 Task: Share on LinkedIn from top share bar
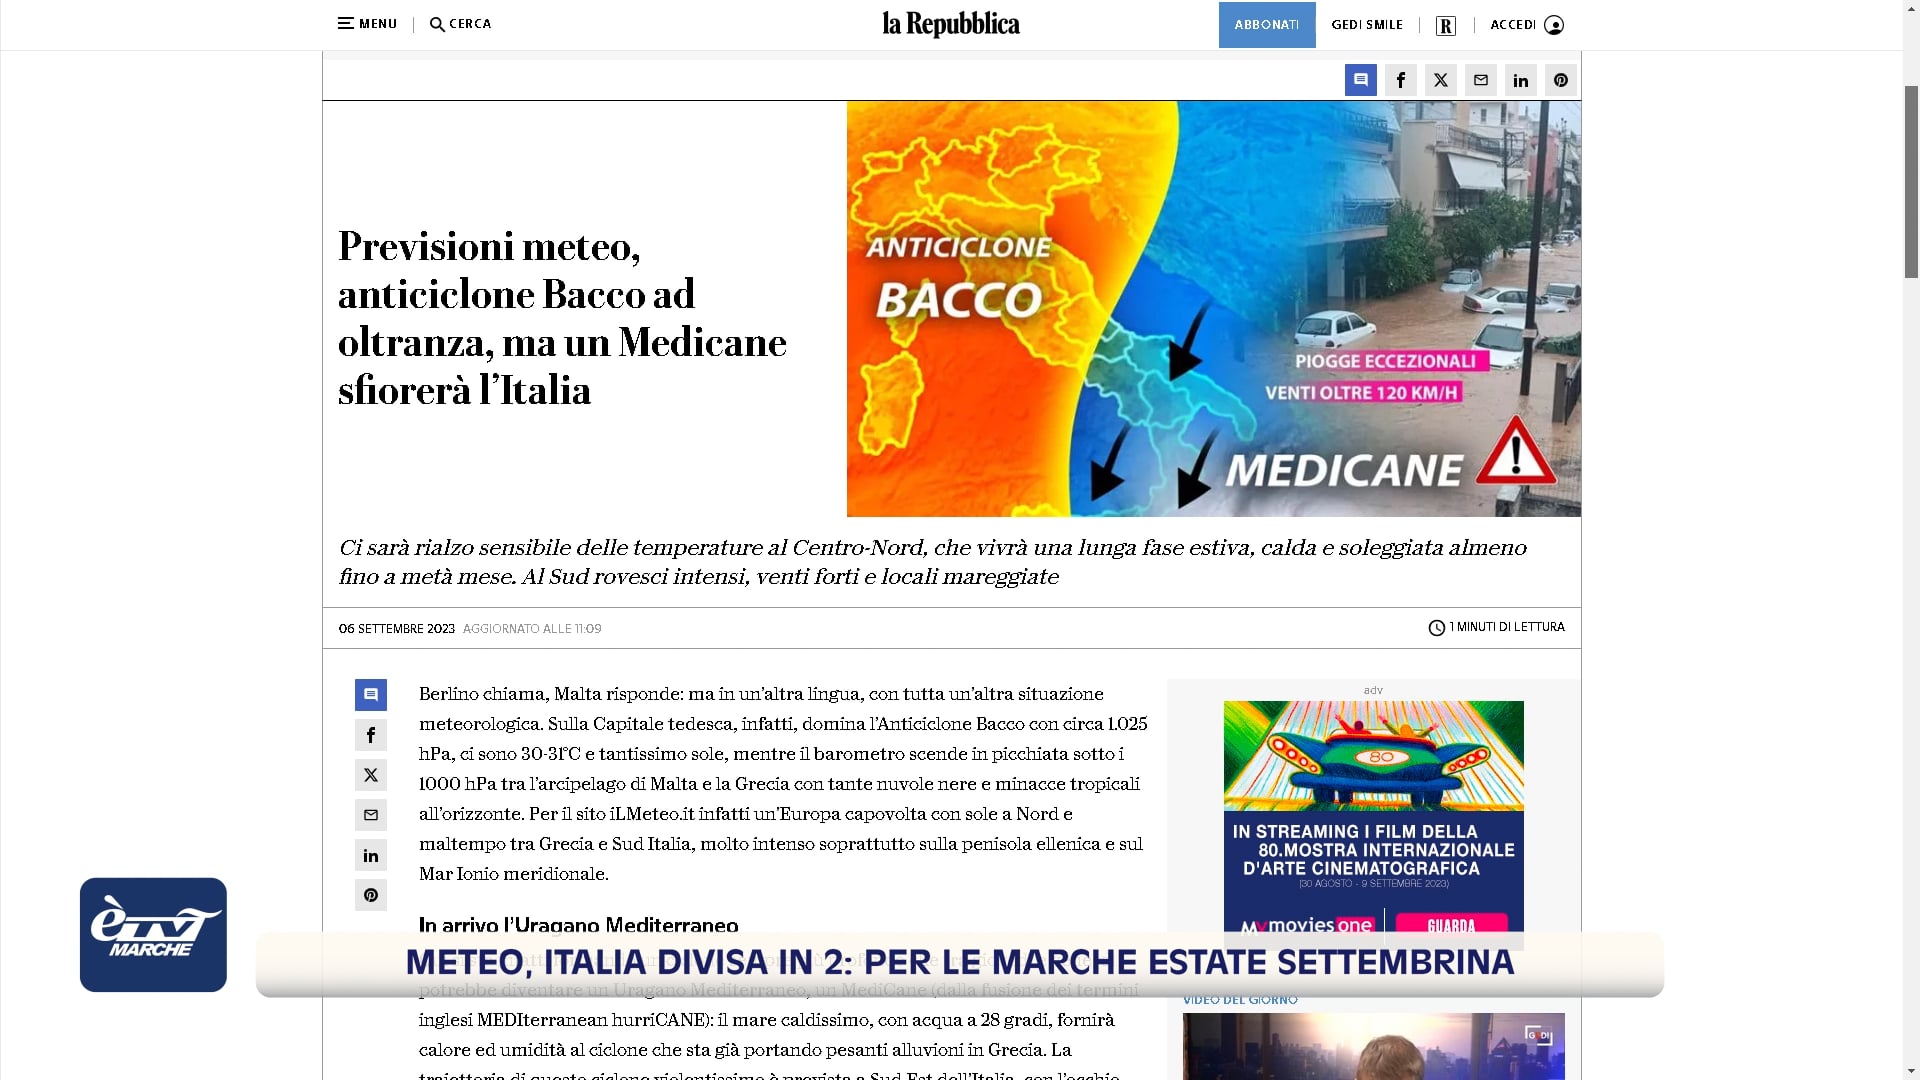[x=1521, y=80]
